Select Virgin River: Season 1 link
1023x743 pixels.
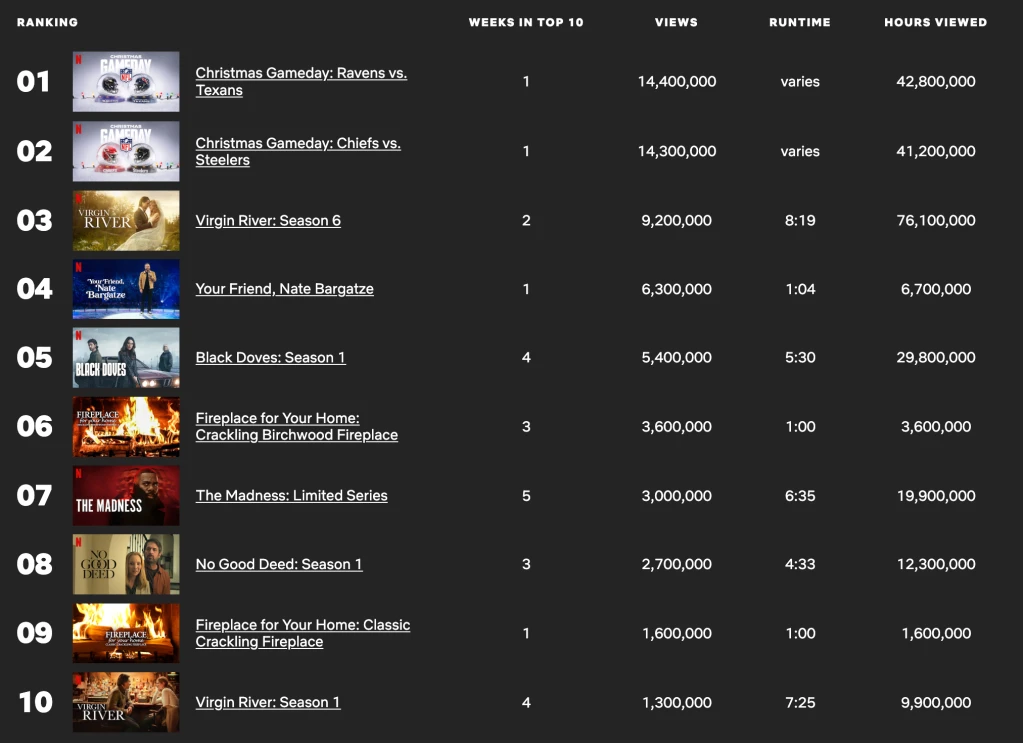tap(268, 703)
